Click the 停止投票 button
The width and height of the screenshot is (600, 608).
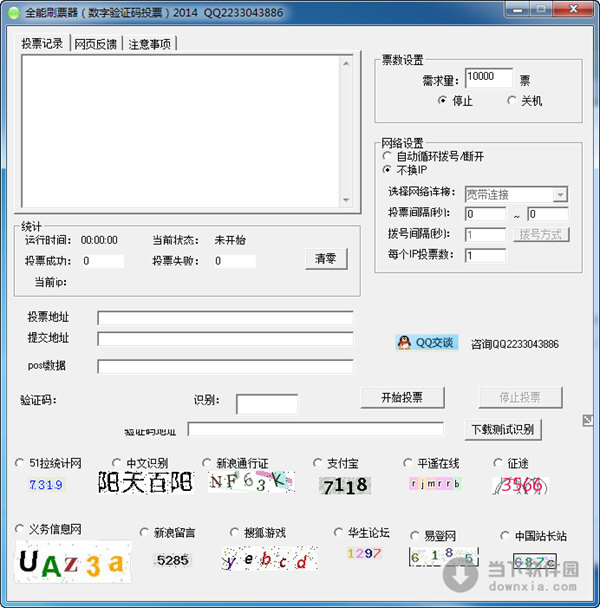pyautogui.click(x=520, y=397)
